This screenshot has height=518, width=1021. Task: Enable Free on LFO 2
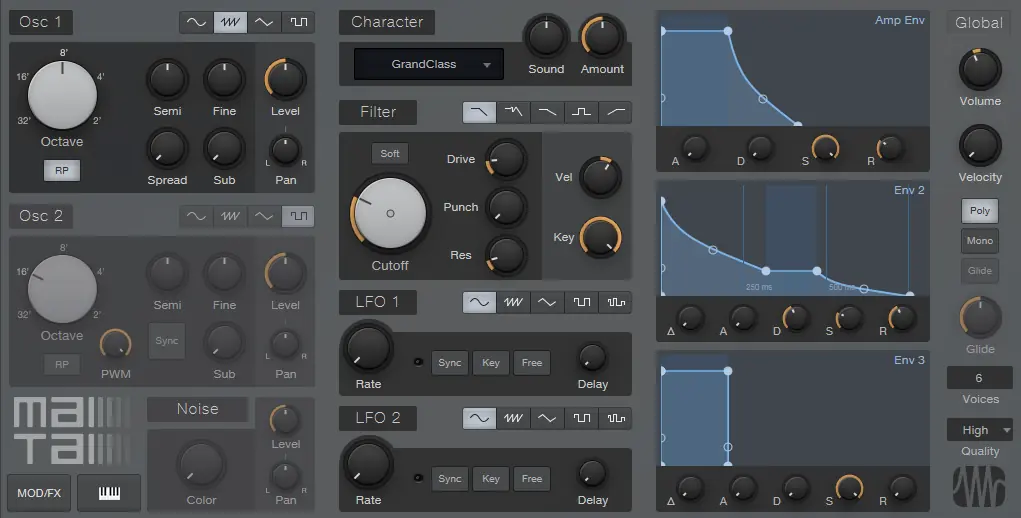(532, 479)
